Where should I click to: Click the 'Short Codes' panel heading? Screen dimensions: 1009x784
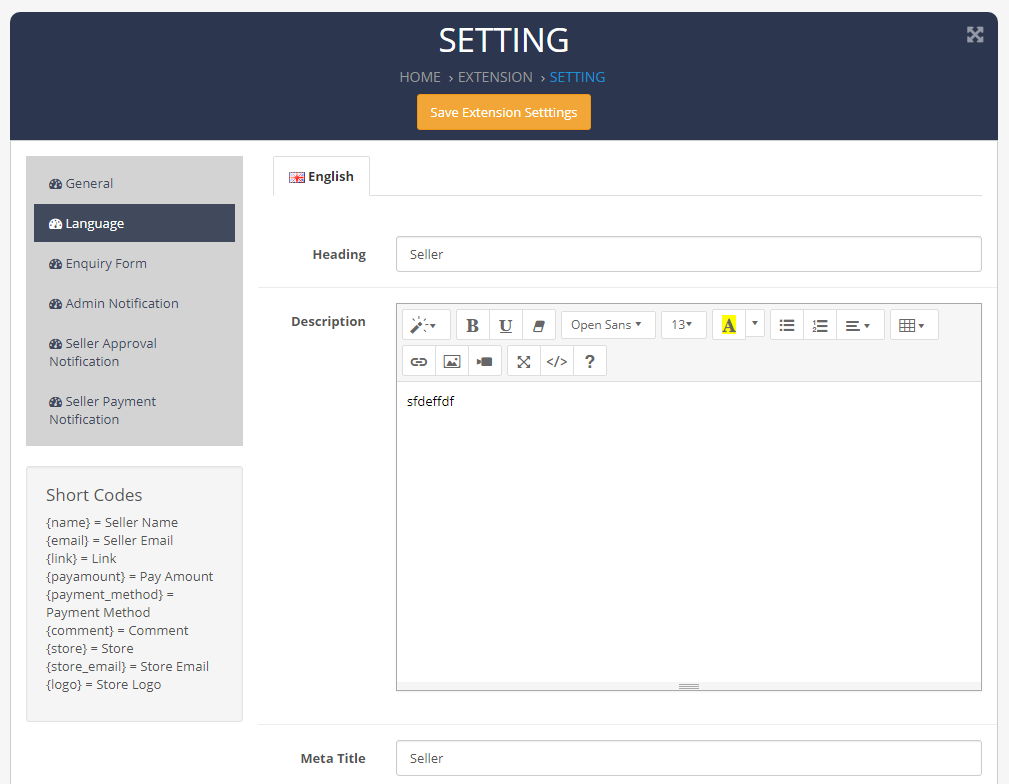point(94,495)
